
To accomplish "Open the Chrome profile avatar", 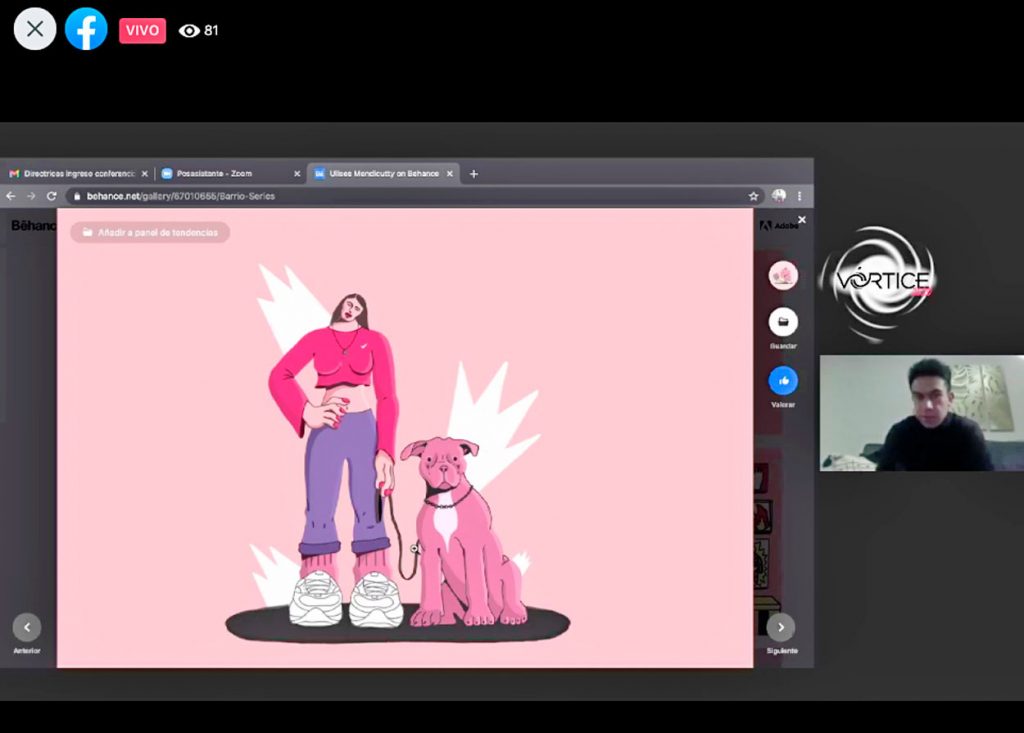I will tap(778, 195).
